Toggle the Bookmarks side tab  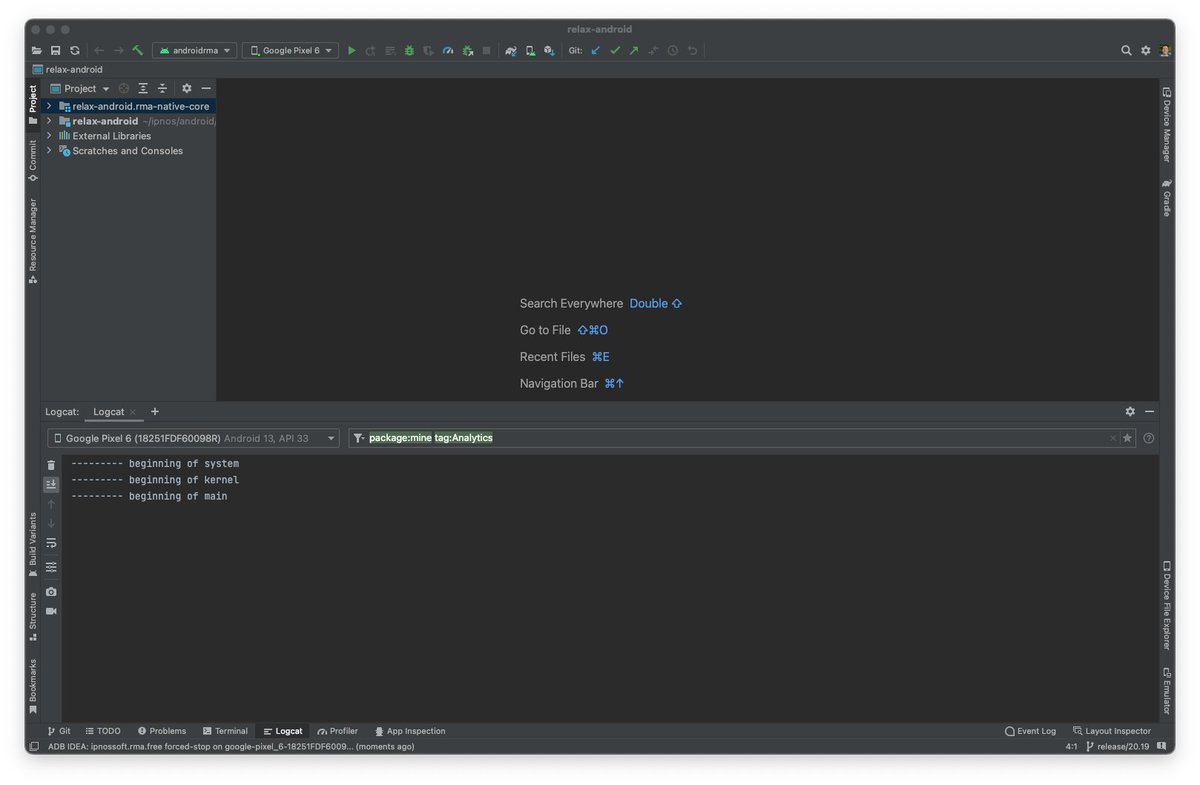coord(33,686)
